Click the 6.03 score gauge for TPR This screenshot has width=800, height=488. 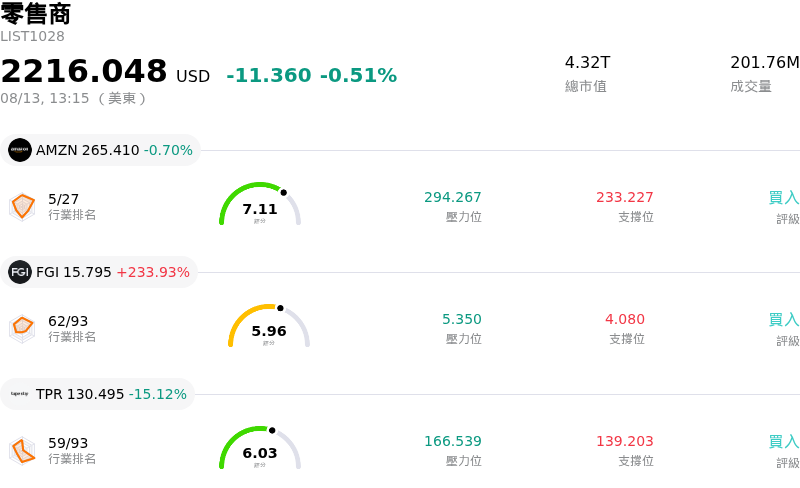260,448
